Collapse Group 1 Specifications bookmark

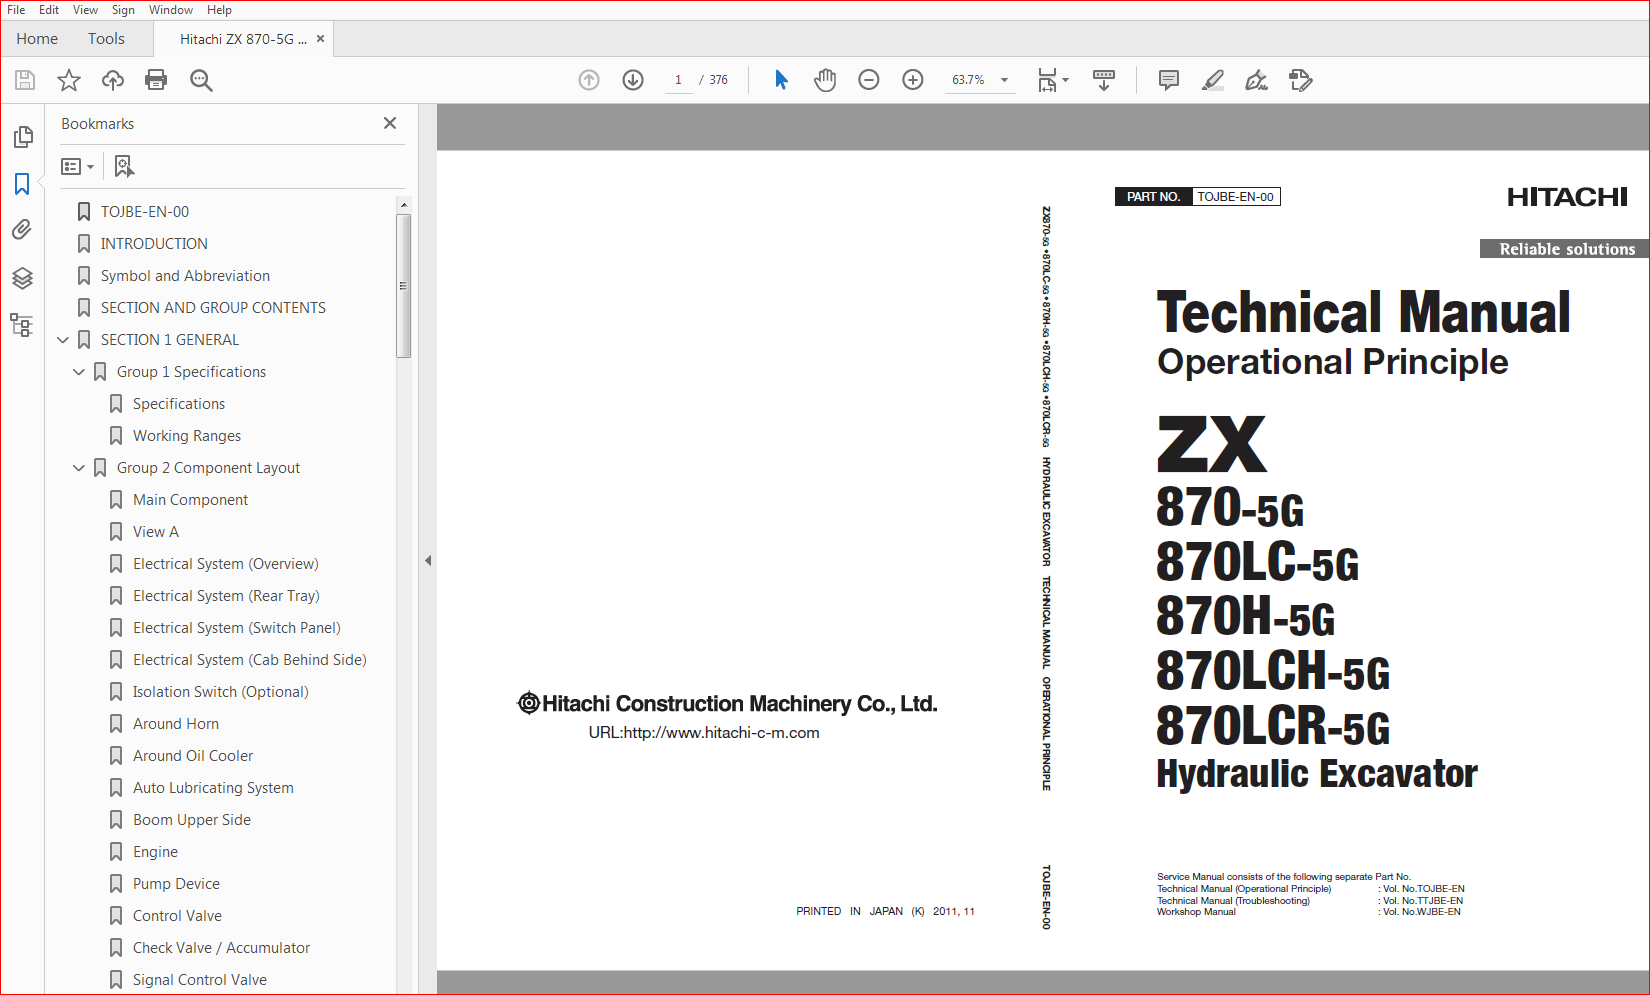[x=79, y=372]
